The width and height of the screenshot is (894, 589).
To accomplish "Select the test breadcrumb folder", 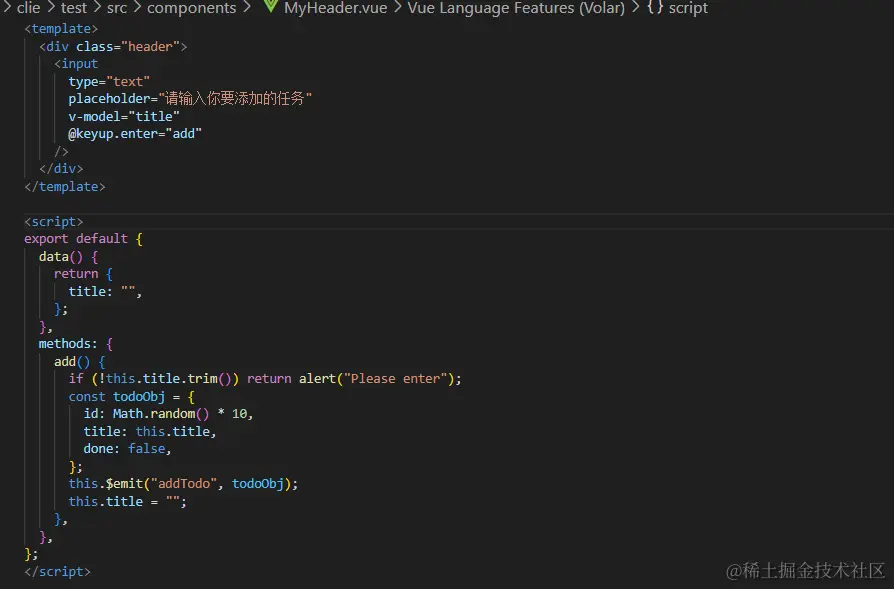I will [74, 8].
